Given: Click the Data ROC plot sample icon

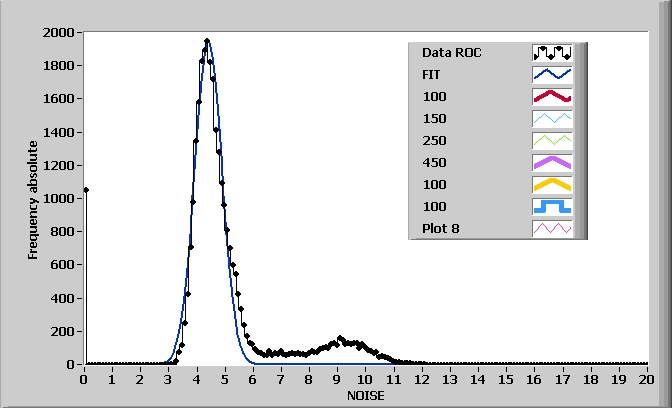Looking at the screenshot, I should coord(551,52).
